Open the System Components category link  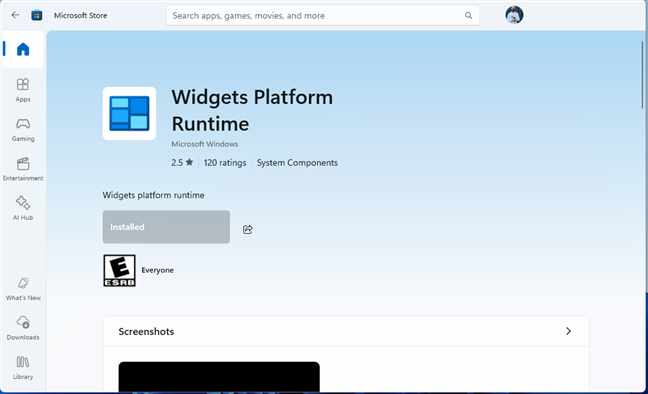(297, 162)
